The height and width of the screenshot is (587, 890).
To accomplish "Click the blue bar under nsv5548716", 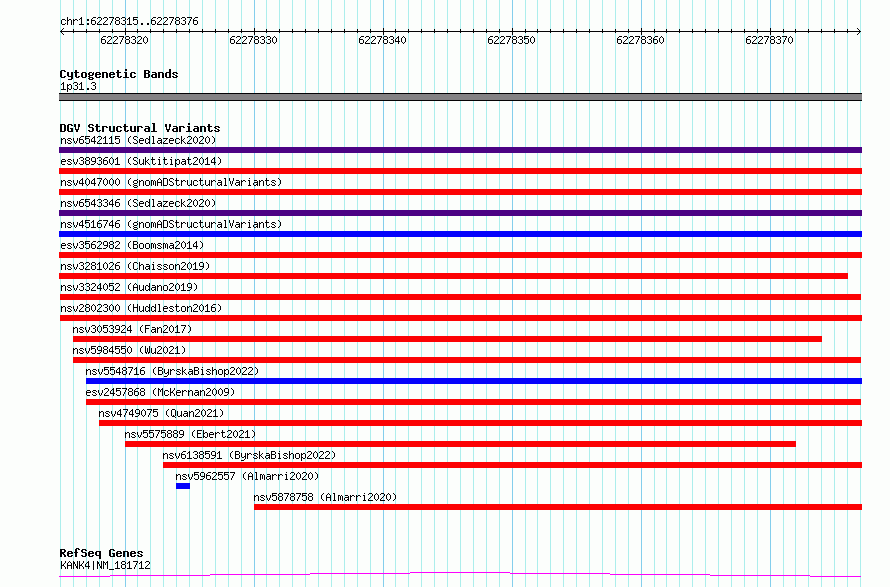I will click(474, 381).
